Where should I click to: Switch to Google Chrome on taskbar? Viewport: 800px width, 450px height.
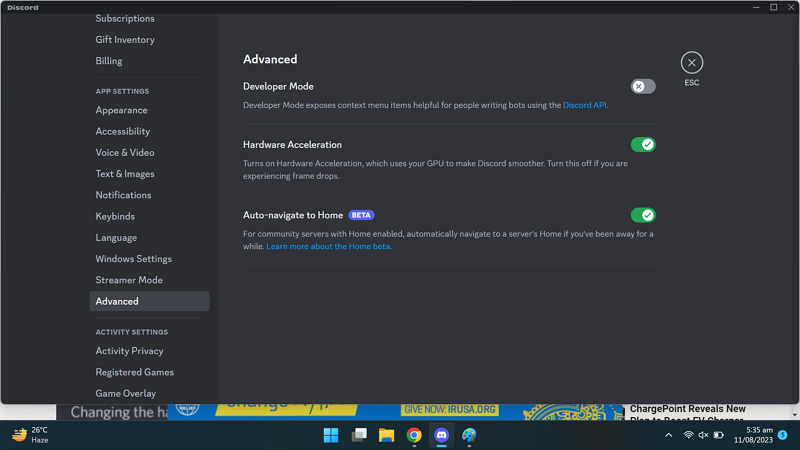point(414,435)
